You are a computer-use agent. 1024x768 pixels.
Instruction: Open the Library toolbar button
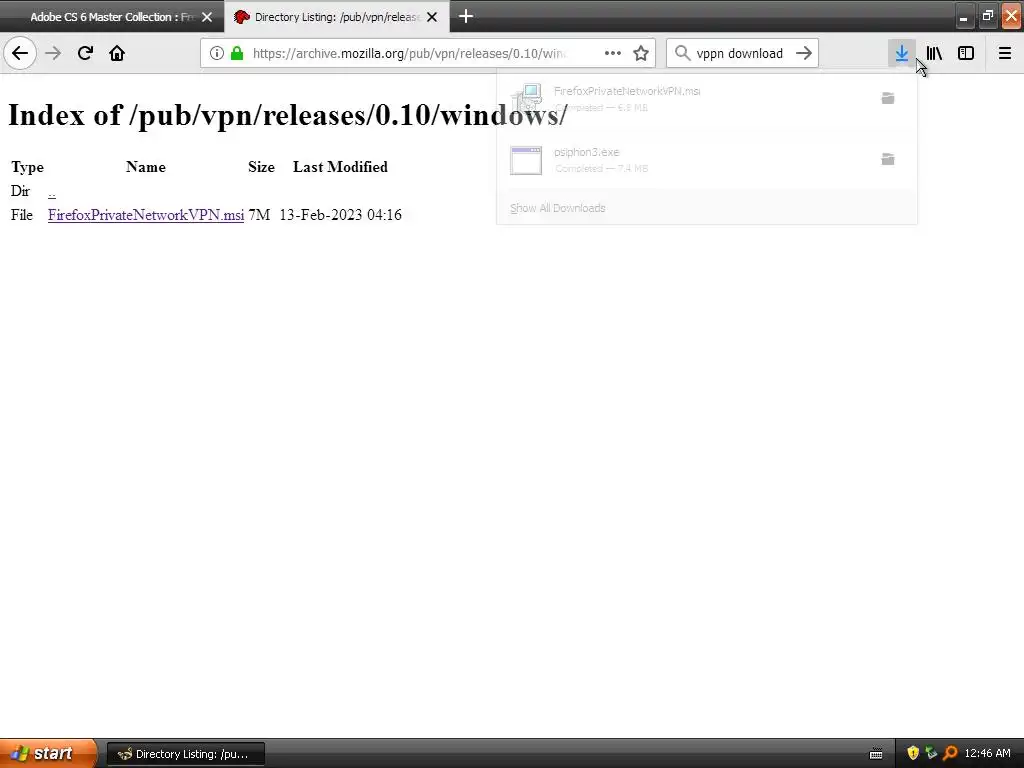click(934, 53)
